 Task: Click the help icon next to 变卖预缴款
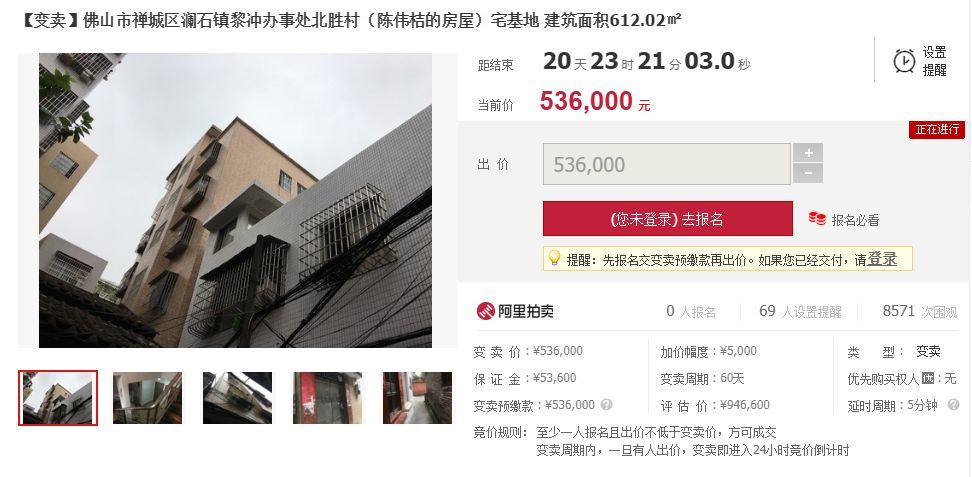(x=606, y=404)
